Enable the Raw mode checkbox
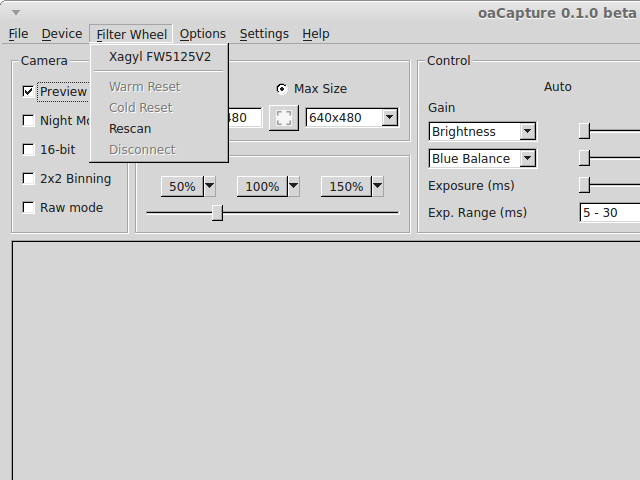This screenshot has width=640, height=480. (x=28, y=207)
